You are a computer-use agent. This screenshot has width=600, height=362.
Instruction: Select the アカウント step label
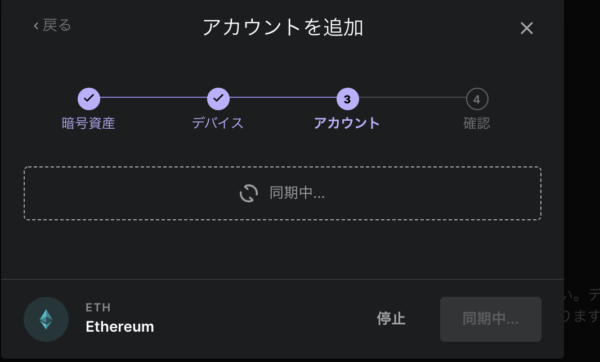pyautogui.click(x=347, y=123)
